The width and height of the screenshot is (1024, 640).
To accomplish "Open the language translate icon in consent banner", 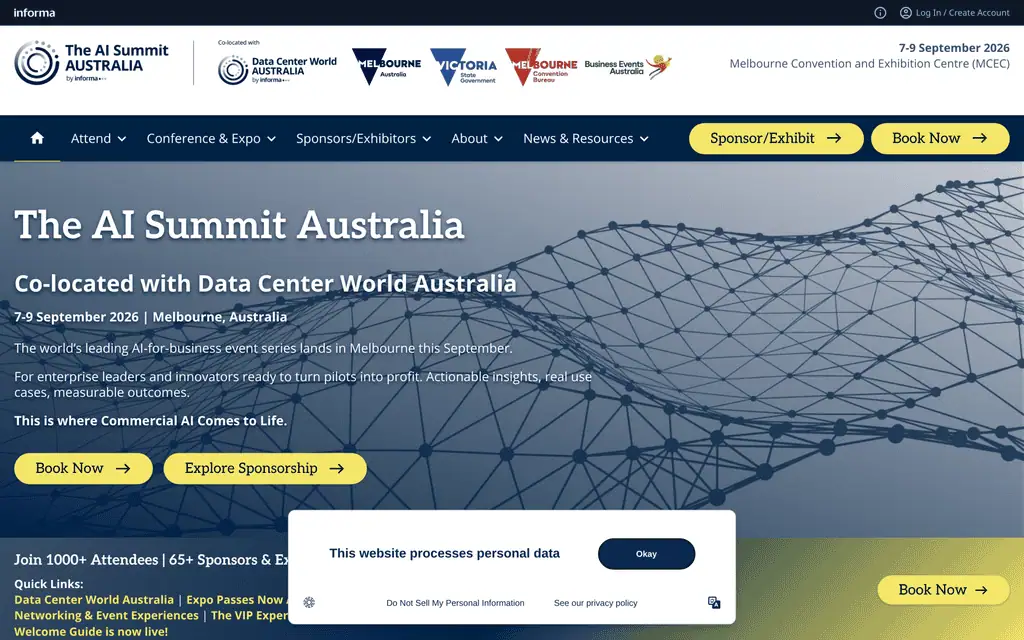I will (714, 602).
